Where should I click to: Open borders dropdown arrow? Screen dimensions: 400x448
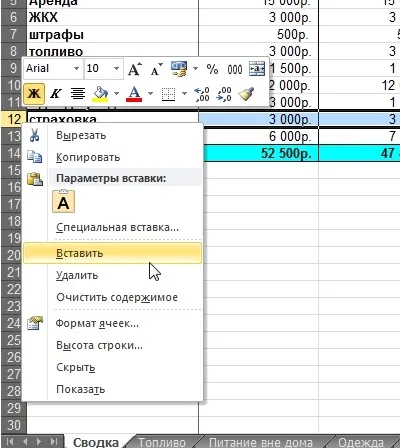coord(184,93)
